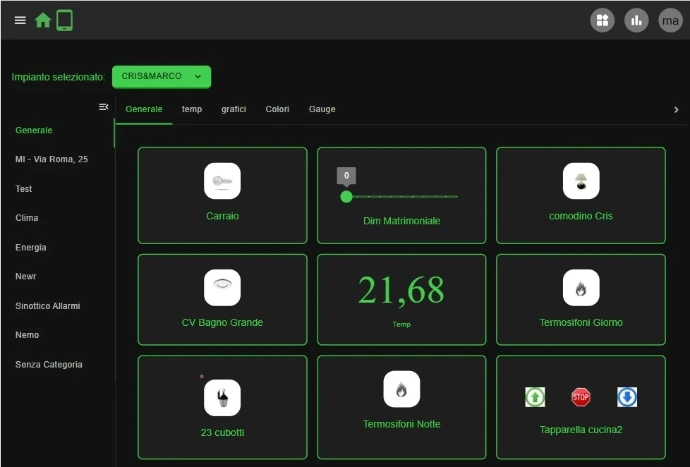Raise the Tapparella cucina2 shutter
Viewport: 690px width, 467px height.
coord(535,397)
